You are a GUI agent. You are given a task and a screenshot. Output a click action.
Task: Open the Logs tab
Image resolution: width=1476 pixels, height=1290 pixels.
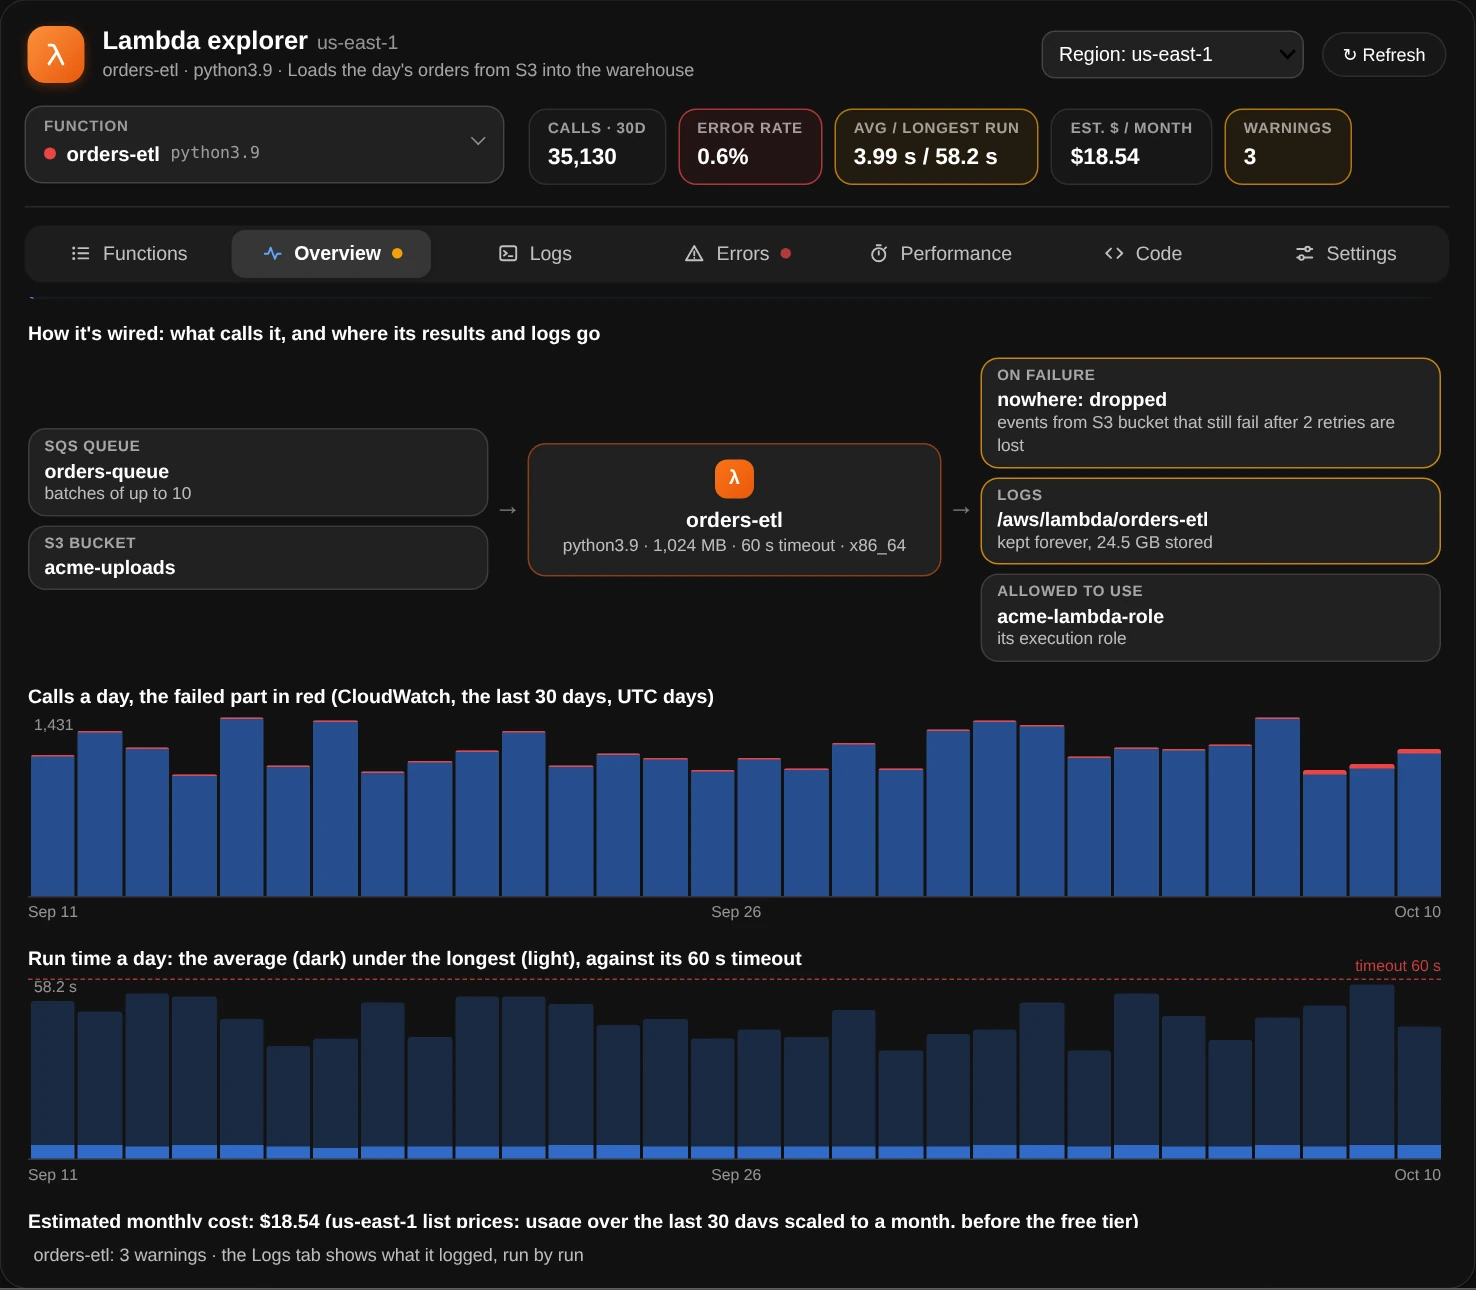tap(535, 254)
